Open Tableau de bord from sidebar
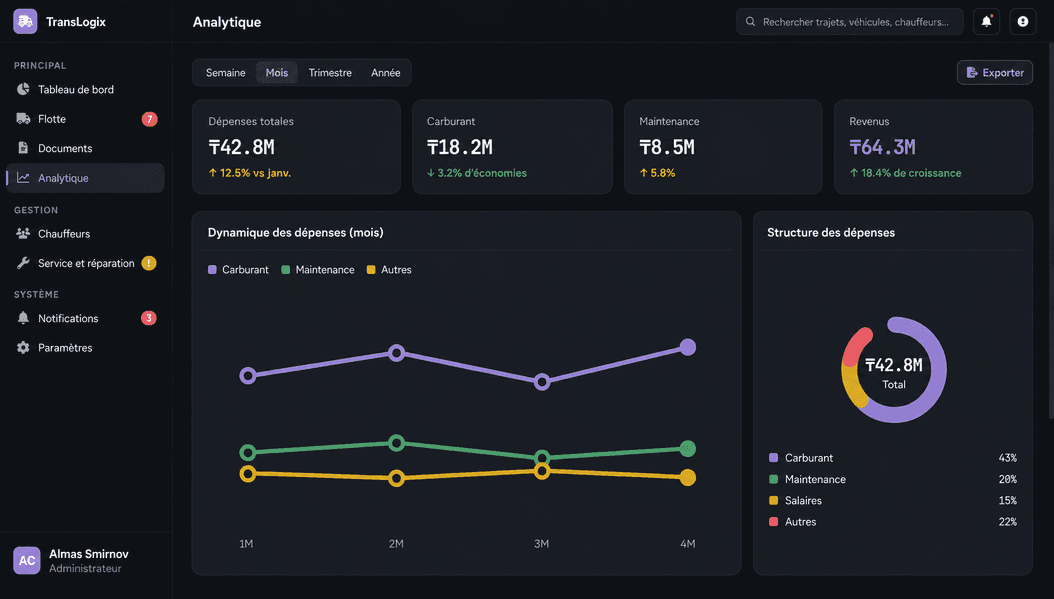Screen dimensions: 1054x599 click(x=85, y=89)
